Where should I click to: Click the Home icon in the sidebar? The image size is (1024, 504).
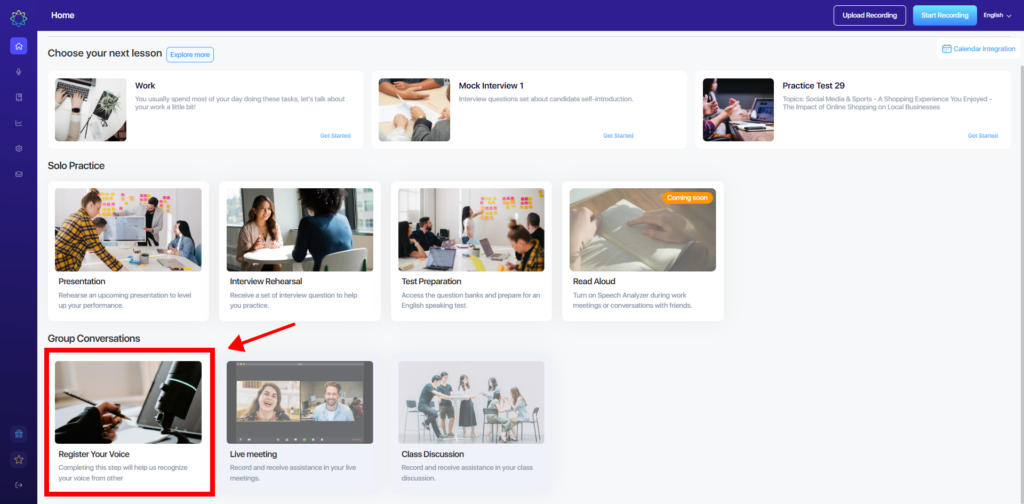click(x=18, y=46)
